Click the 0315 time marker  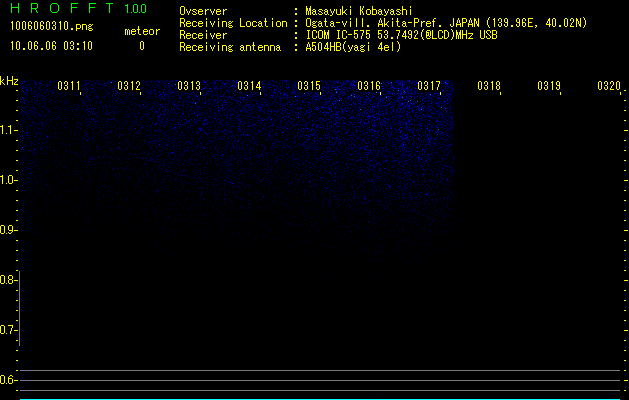coord(308,86)
